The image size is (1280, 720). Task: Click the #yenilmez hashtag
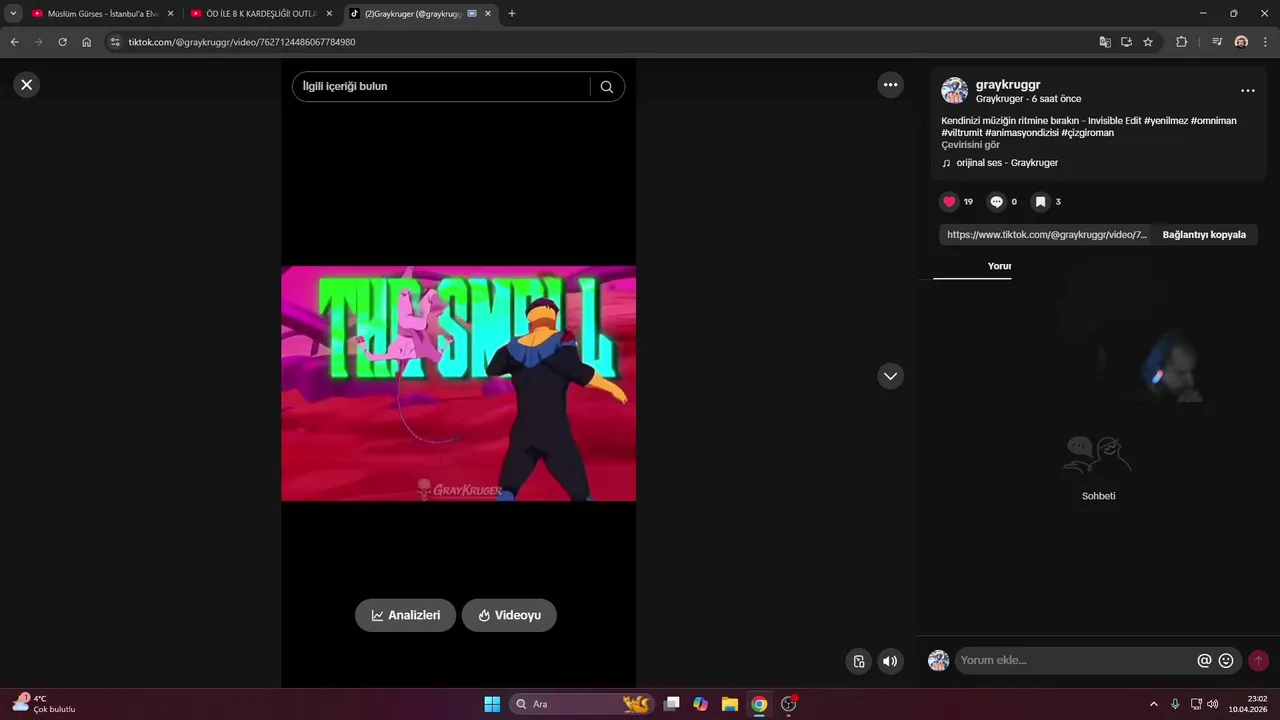click(1166, 121)
